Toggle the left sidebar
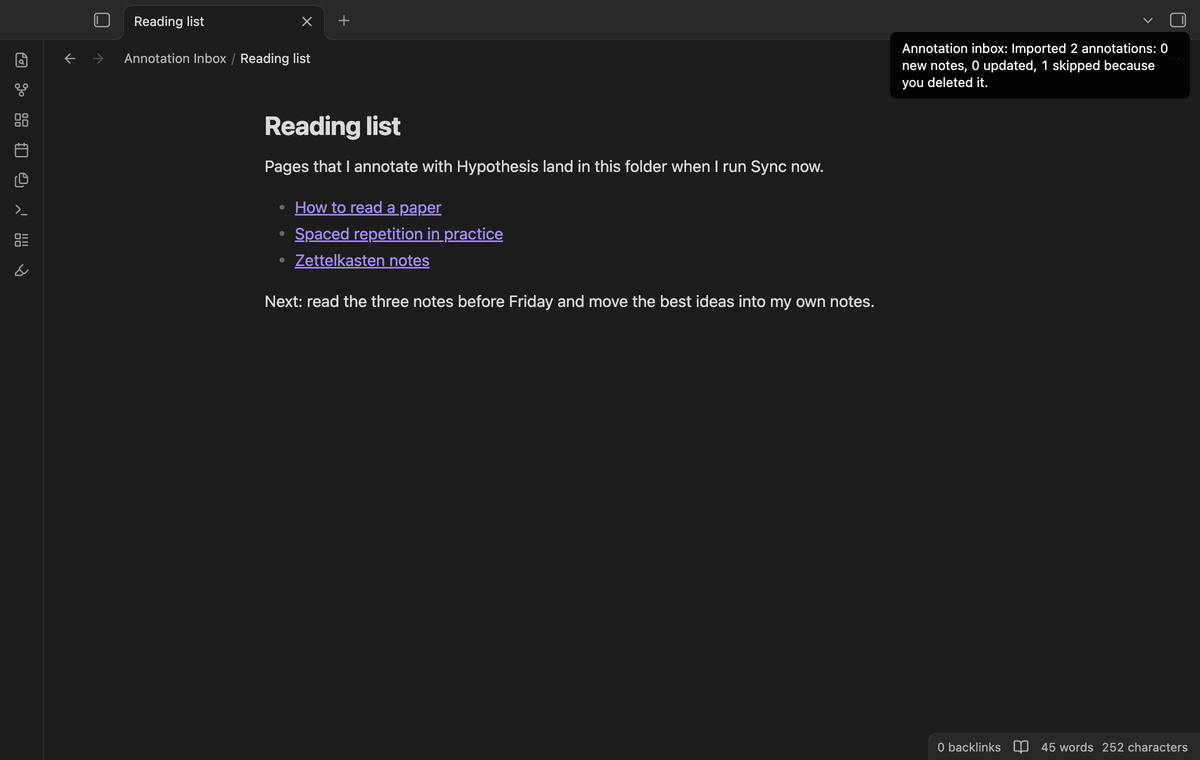The image size is (1200, 760). [x=102, y=20]
